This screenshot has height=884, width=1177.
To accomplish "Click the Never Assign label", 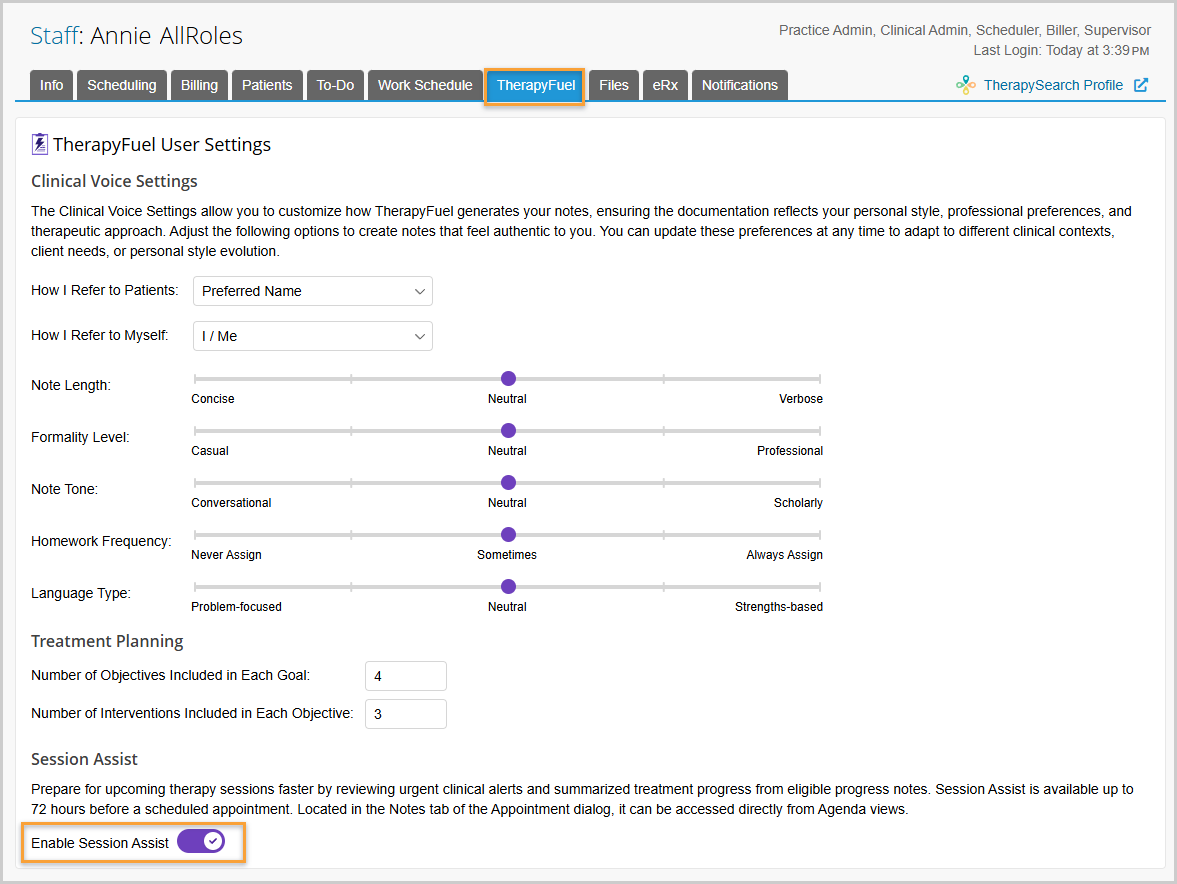I will [226, 555].
